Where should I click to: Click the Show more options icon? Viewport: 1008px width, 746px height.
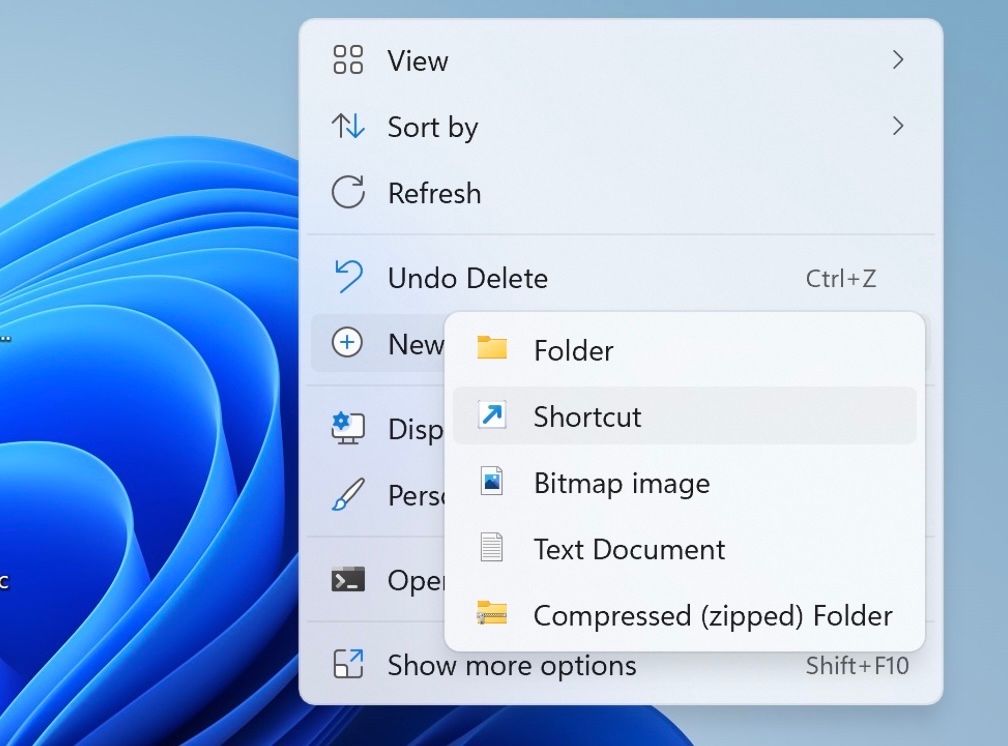[348, 664]
